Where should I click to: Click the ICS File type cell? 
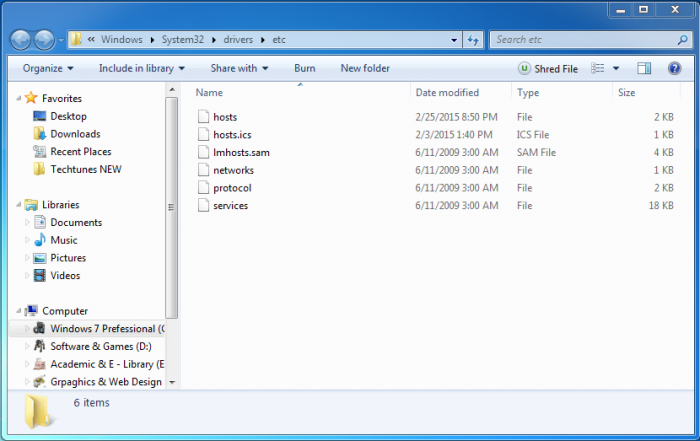[x=533, y=135]
